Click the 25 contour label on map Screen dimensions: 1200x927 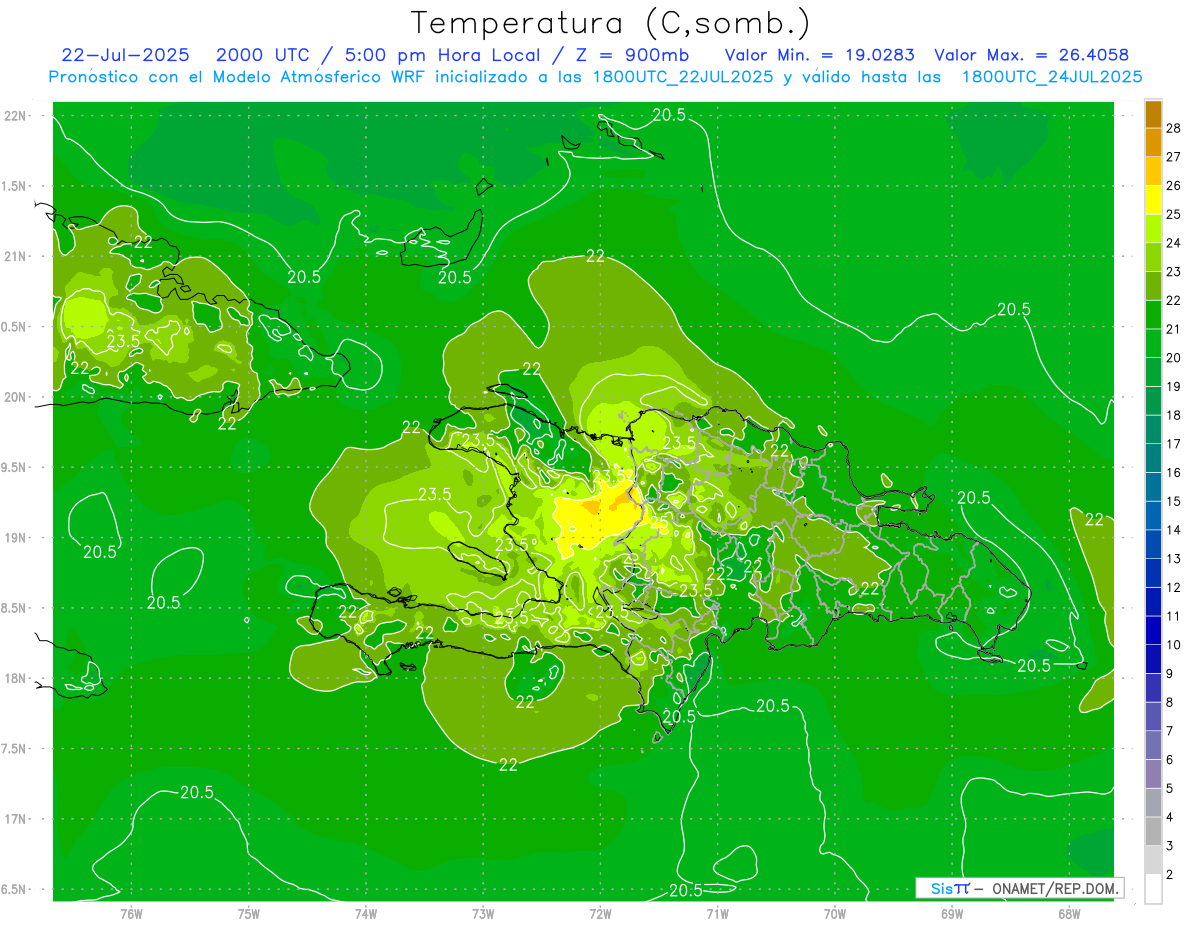(x=659, y=523)
